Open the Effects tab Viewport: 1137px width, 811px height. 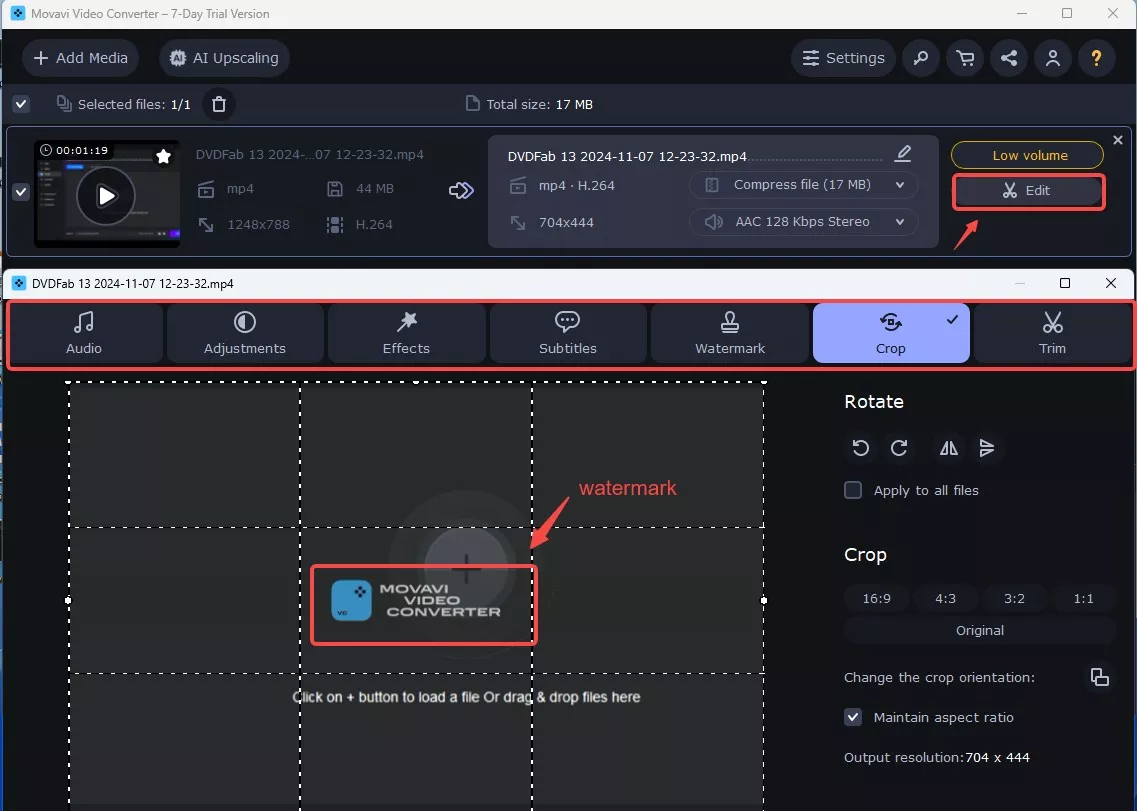tap(406, 333)
